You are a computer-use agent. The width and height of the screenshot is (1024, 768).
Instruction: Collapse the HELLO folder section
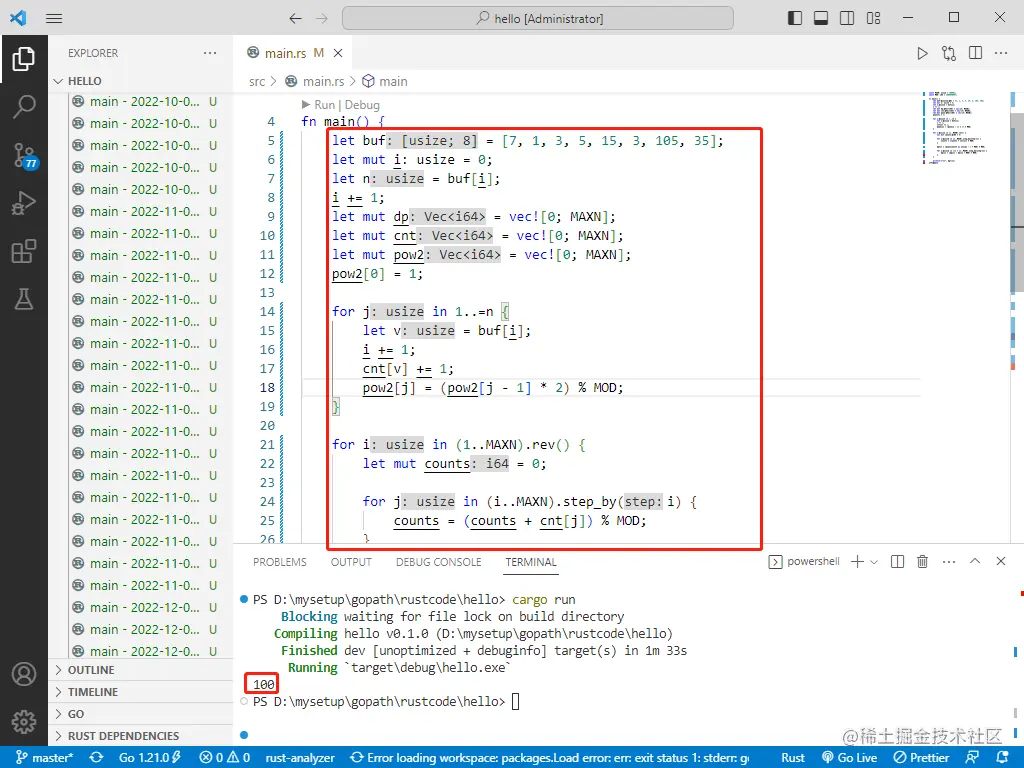click(143, 81)
